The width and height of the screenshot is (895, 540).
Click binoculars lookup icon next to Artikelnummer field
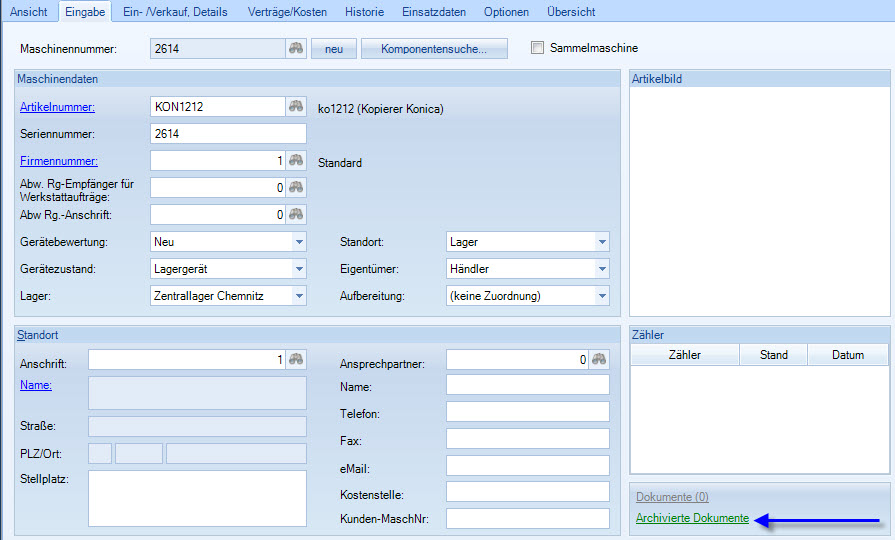296,107
